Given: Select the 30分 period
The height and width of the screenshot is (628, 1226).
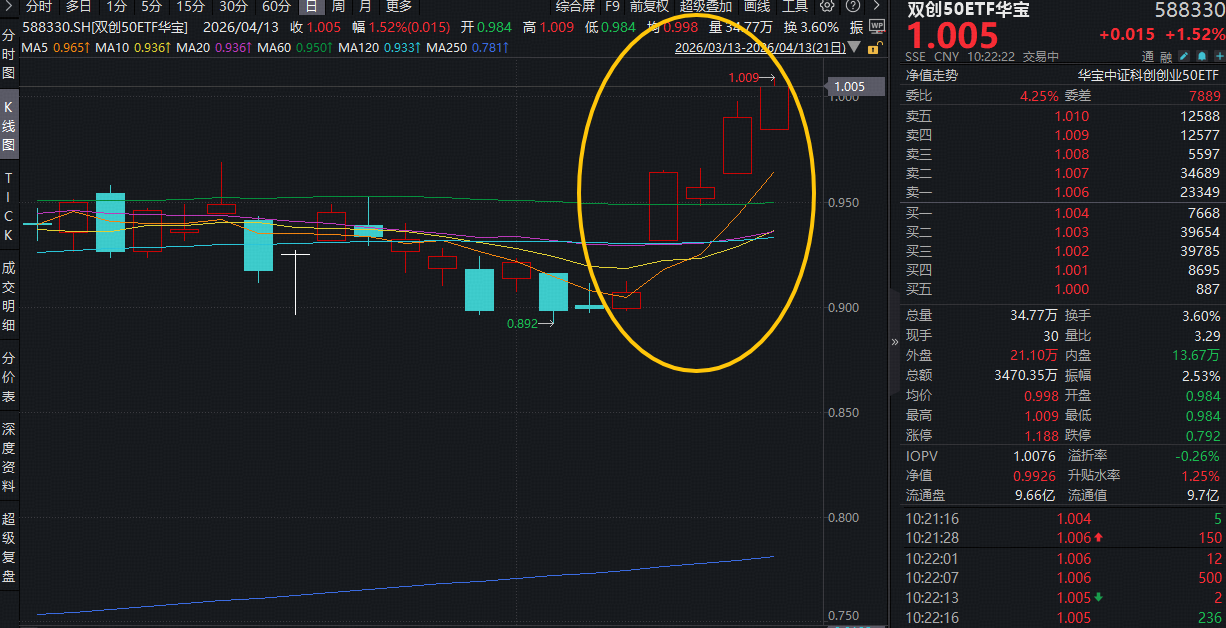Looking at the screenshot, I should (x=233, y=6).
